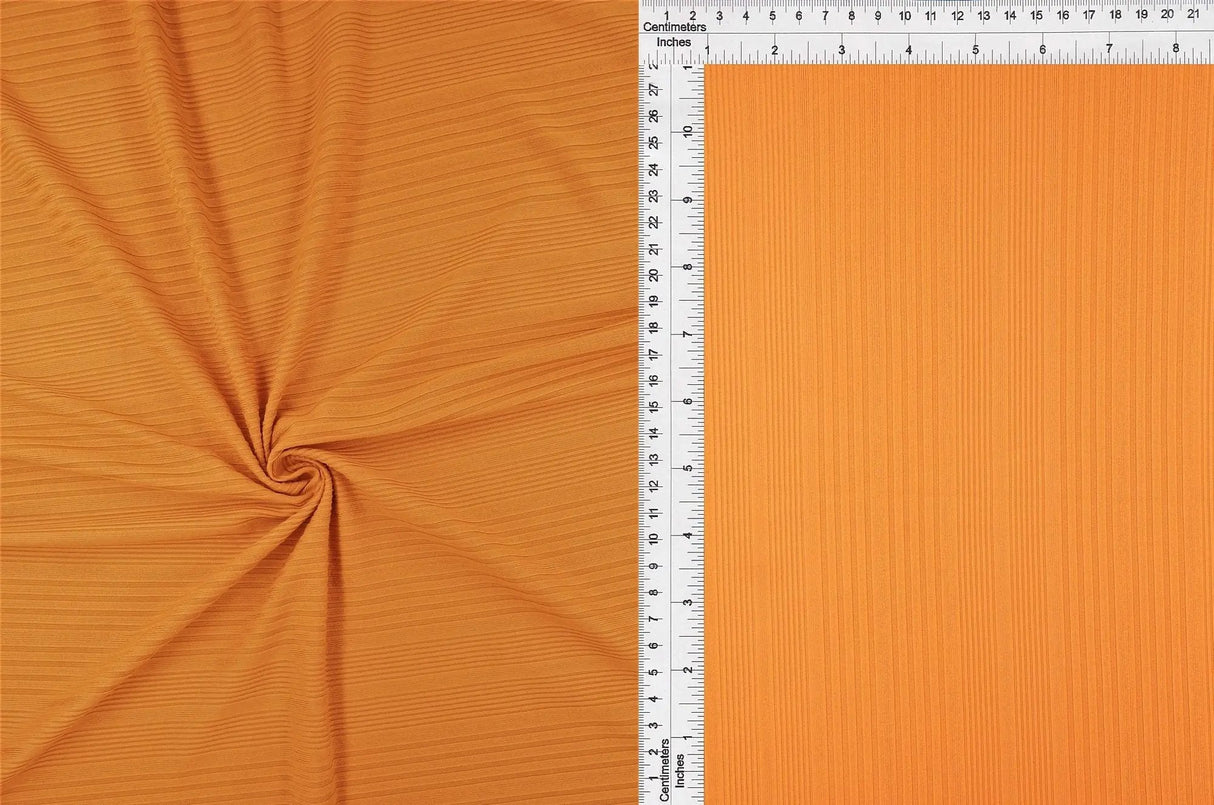This screenshot has height=805, width=1214.
Task: Click the top-left corner where both rulers meet
Action: [x=645, y=35]
